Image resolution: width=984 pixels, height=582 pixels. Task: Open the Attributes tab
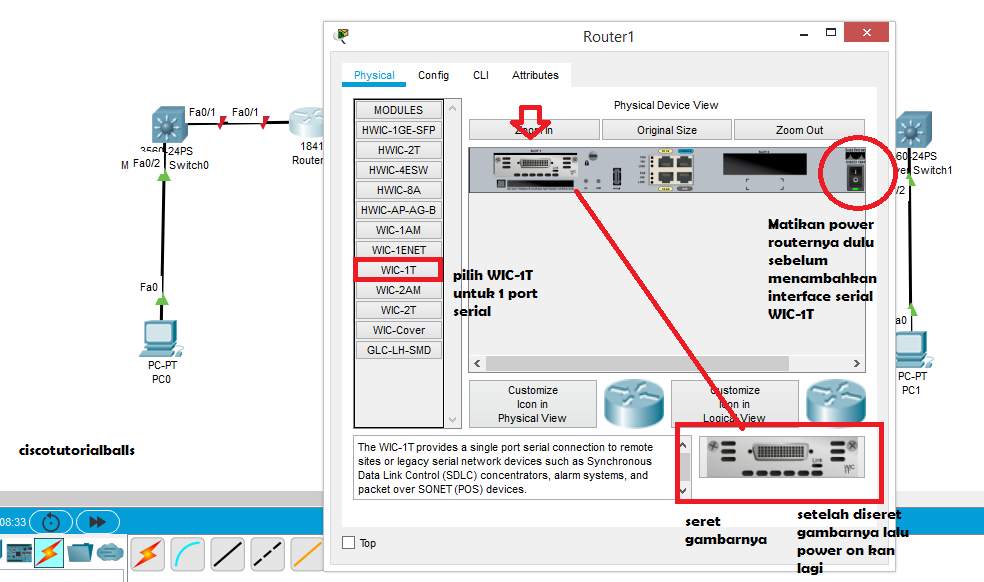point(535,74)
